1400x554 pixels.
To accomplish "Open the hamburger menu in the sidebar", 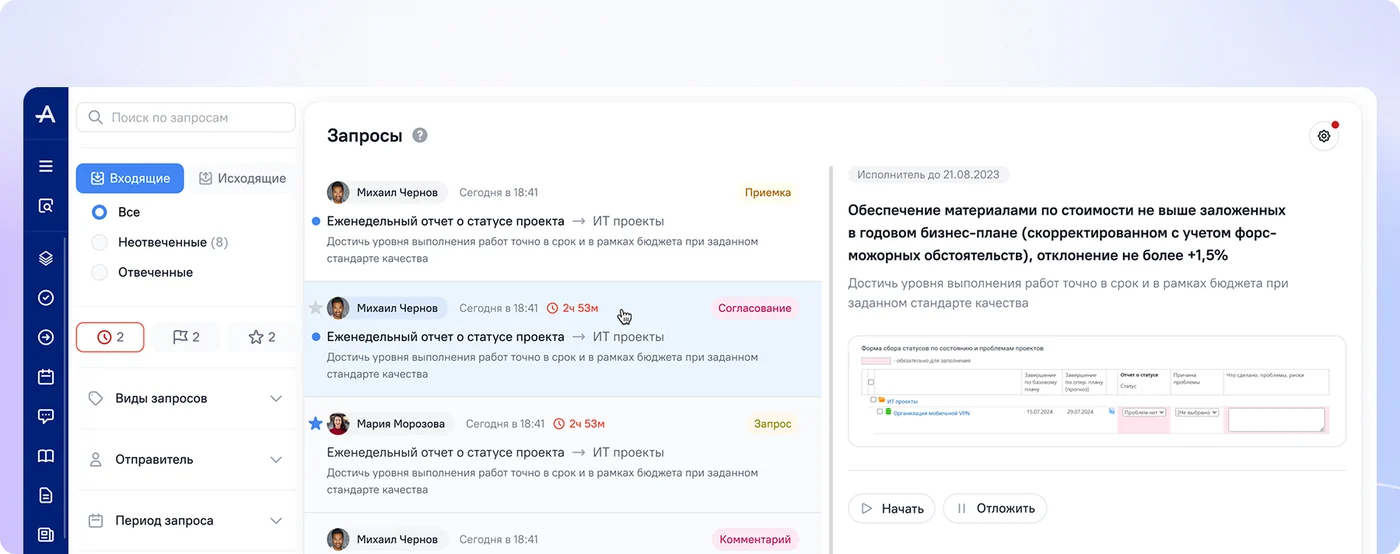I will pyautogui.click(x=45, y=166).
